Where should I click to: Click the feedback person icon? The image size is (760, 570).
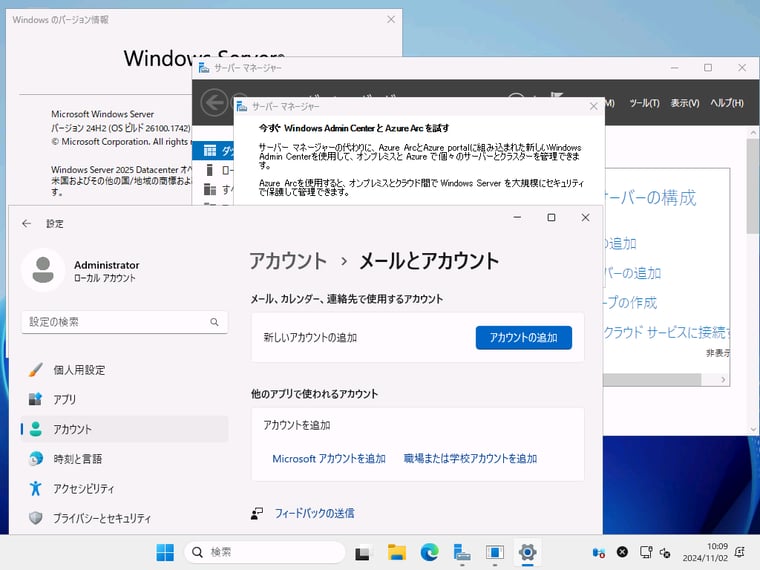point(257,513)
